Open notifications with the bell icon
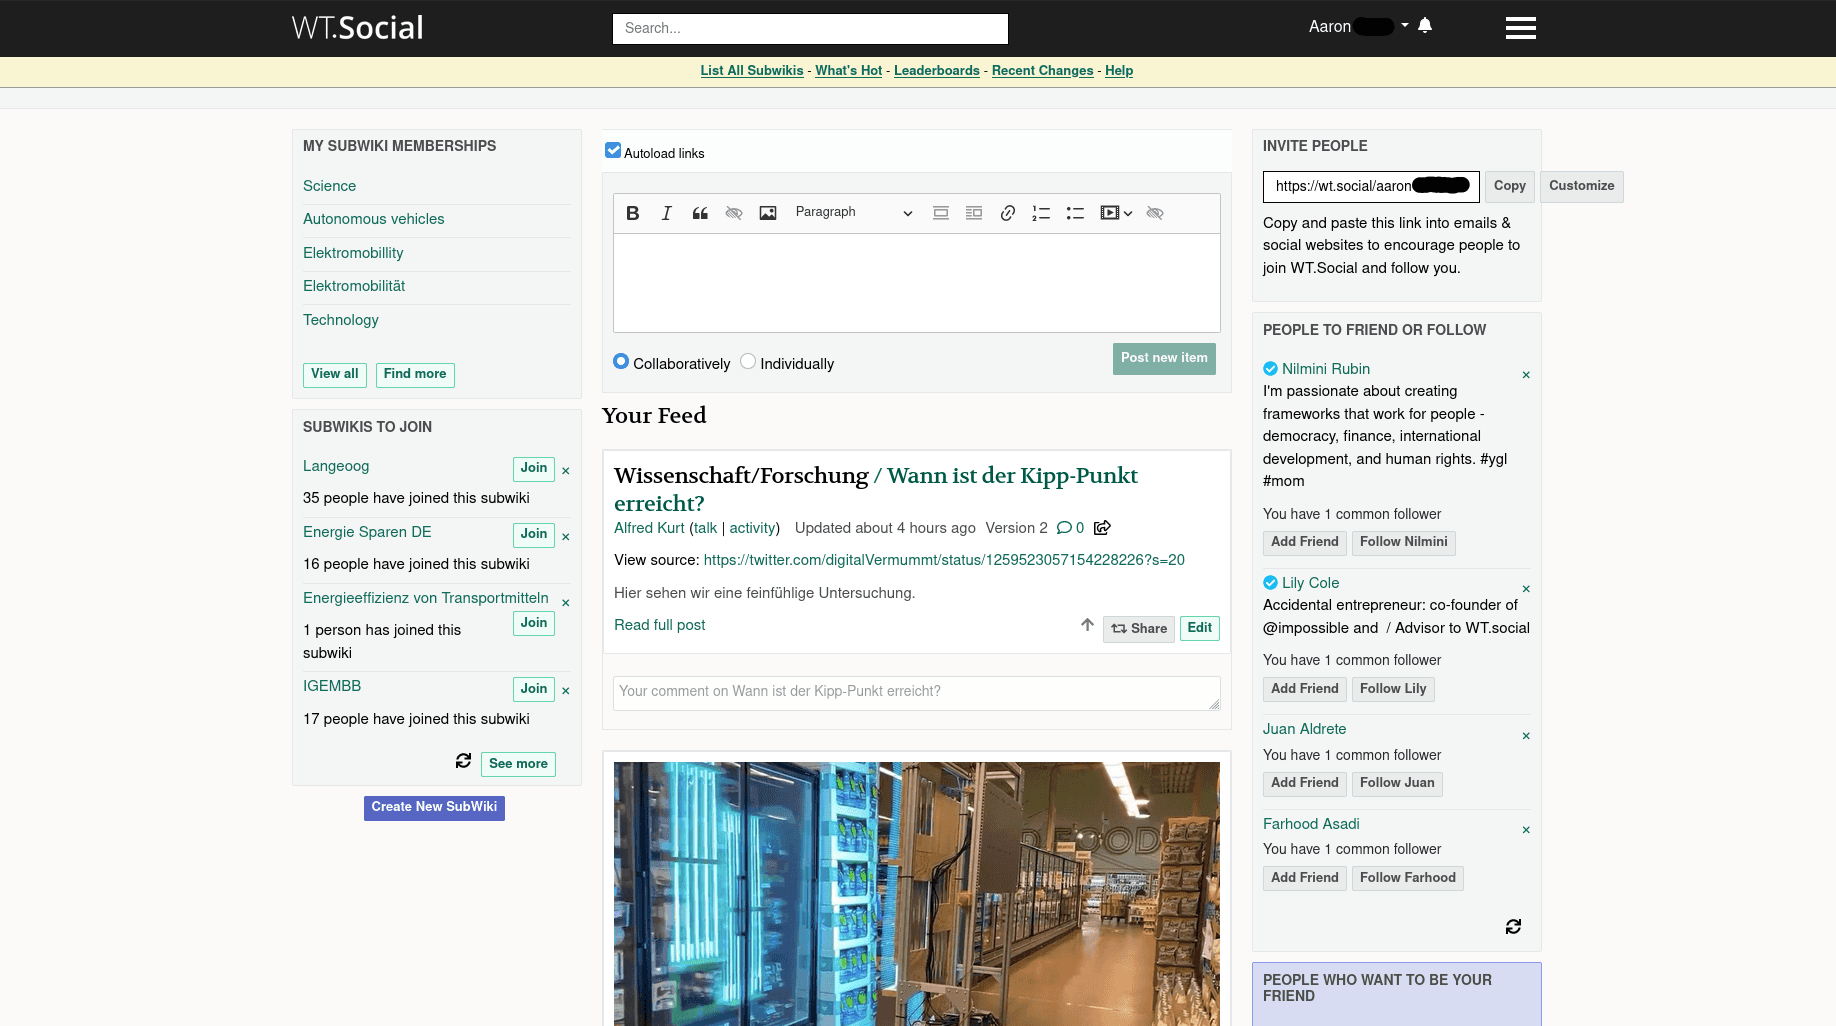The image size is (1836, 1026). pyautogui.click(x=1425, y=26)
